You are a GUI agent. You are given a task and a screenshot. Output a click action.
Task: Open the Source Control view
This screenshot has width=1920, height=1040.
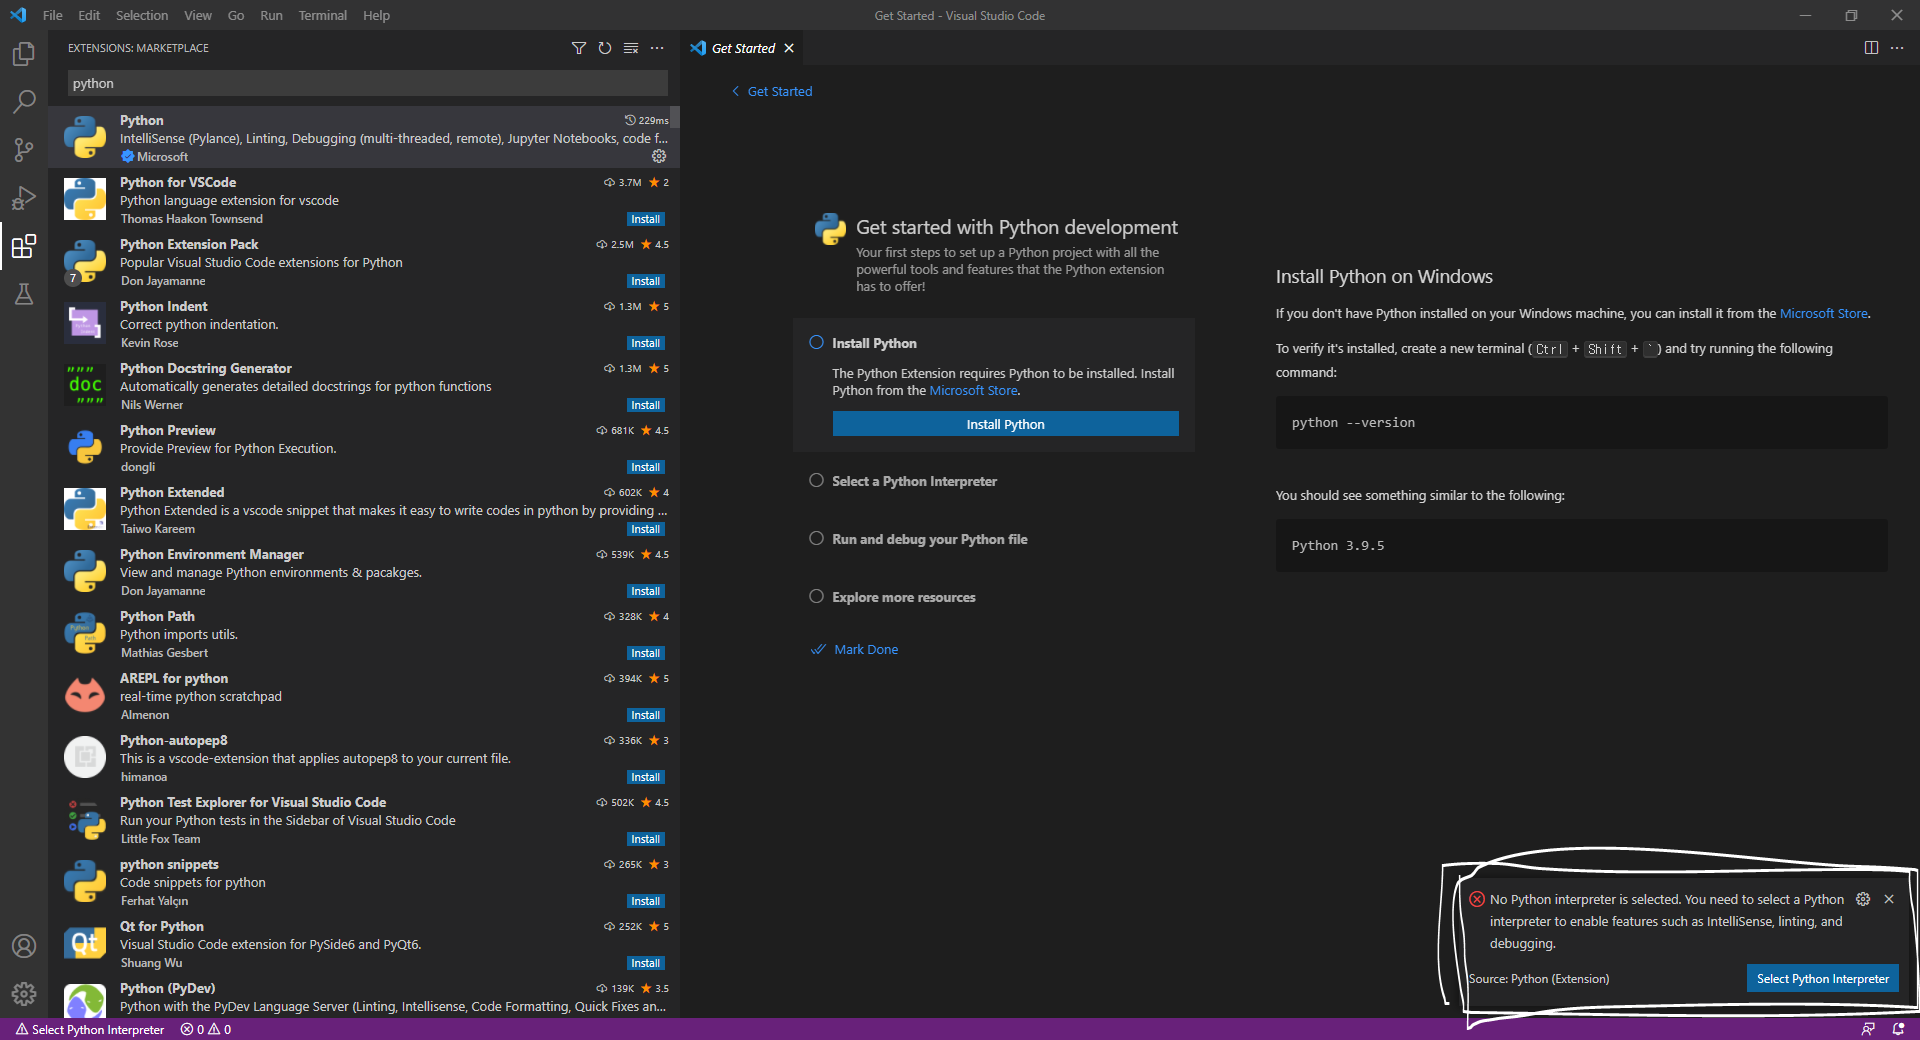(x=24, y=150)
